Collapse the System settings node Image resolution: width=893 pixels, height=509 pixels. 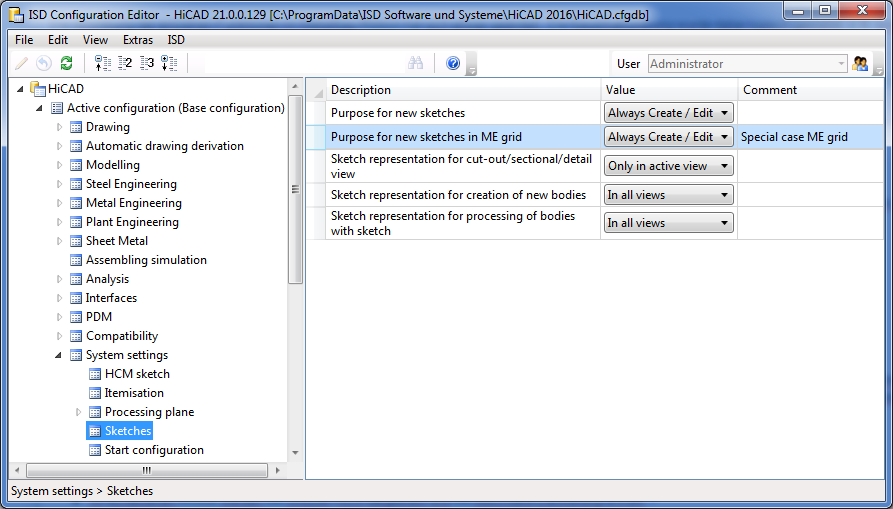click(59, 355)
